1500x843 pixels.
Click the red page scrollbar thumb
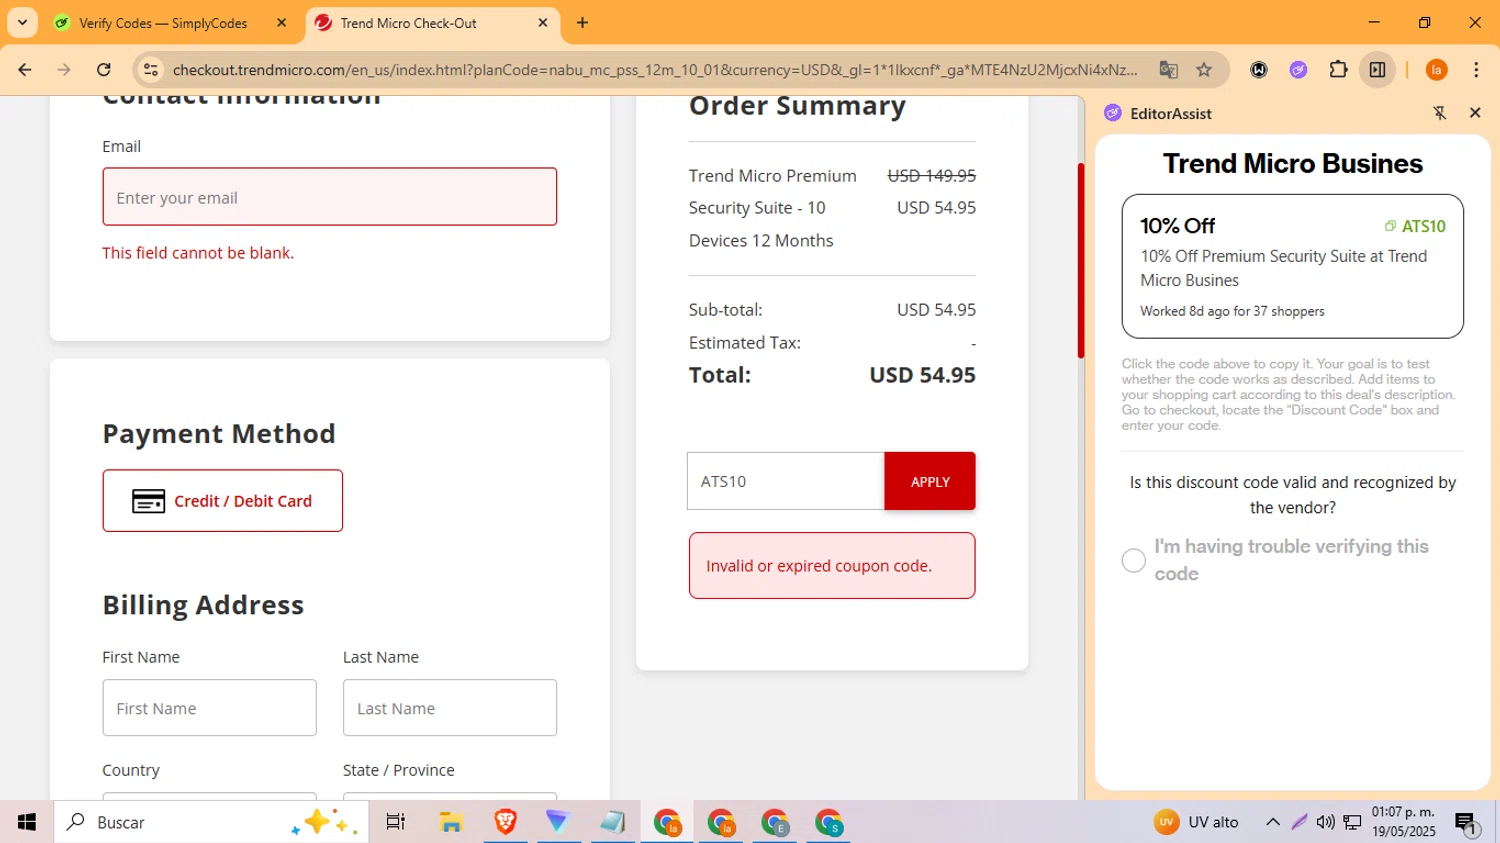click(1081, 260)
